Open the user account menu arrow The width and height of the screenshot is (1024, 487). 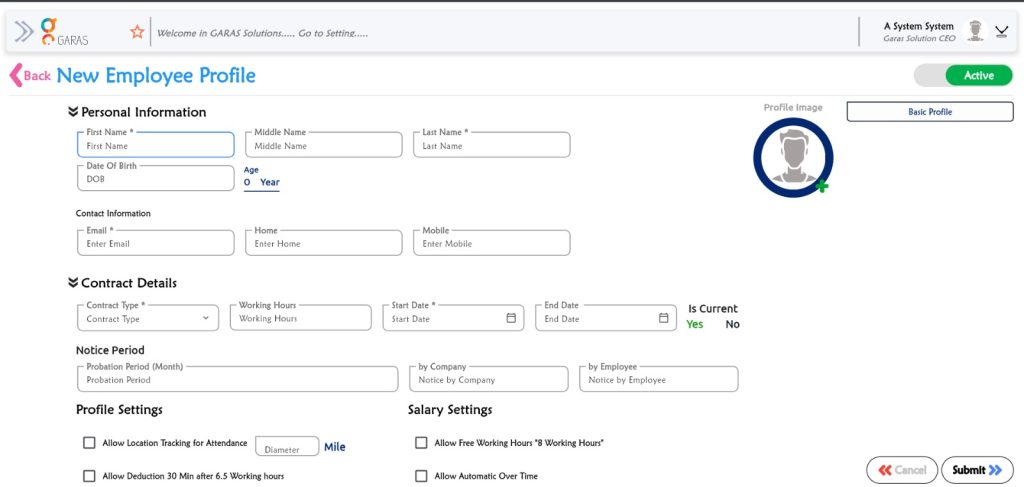click(x=1001, y=32)
